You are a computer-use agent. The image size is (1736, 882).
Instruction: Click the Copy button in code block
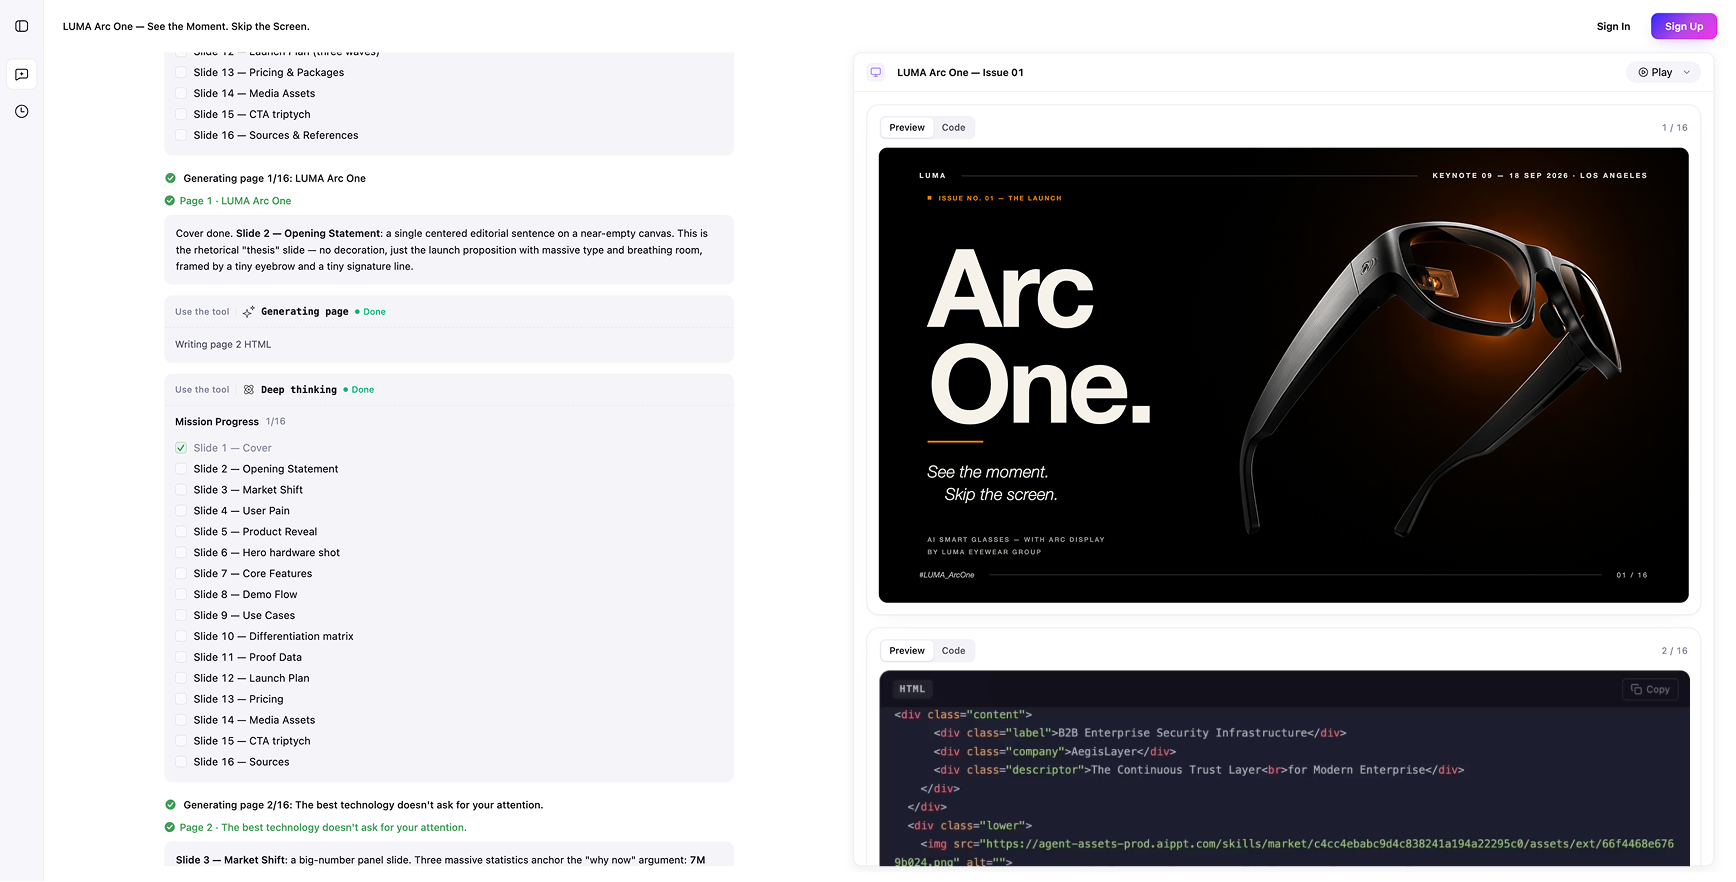1650,689
